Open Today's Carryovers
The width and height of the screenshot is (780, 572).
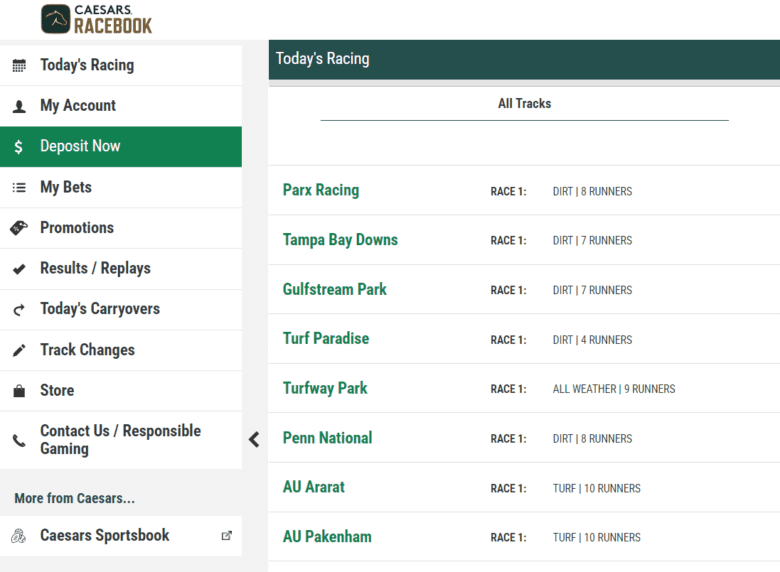click(x=121, y=309)
